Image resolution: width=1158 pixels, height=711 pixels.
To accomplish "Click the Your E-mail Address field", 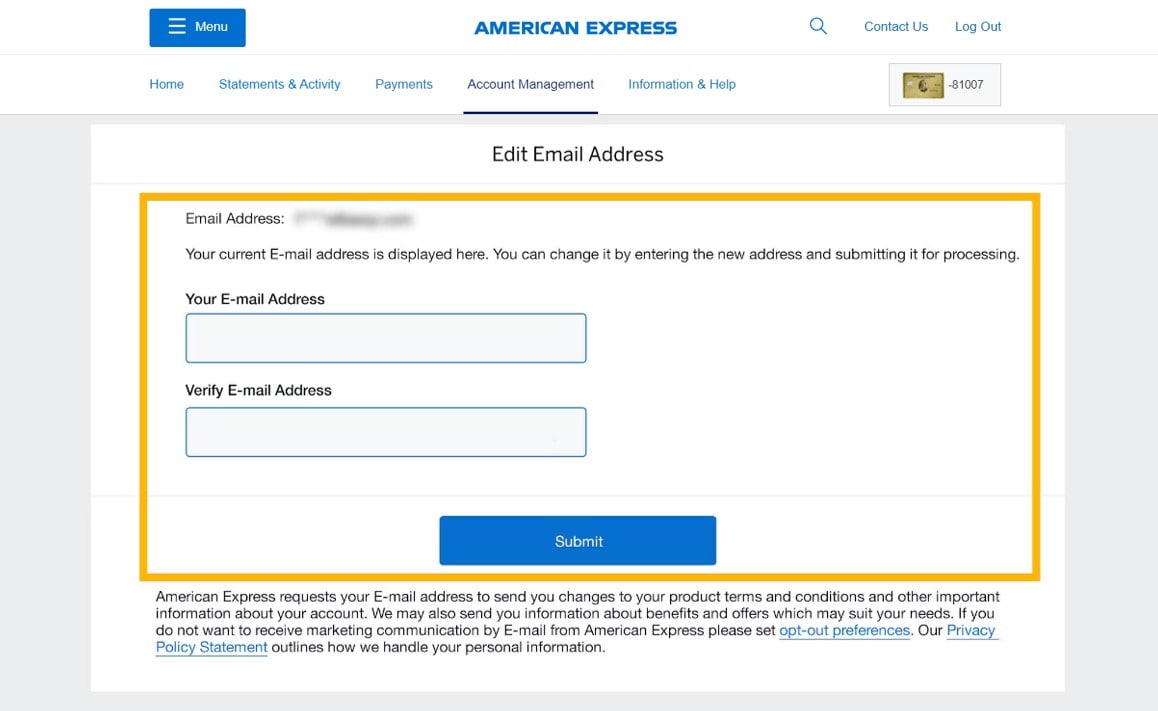I will click(386, 338).
